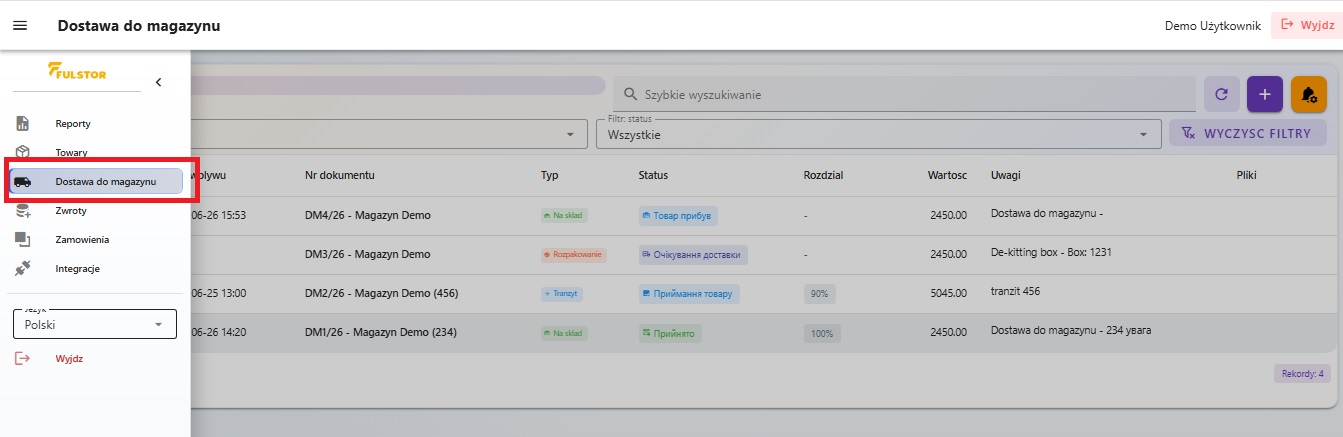Open document DM2/26 - Magazyn Demo (456)

tap(380, 293)
